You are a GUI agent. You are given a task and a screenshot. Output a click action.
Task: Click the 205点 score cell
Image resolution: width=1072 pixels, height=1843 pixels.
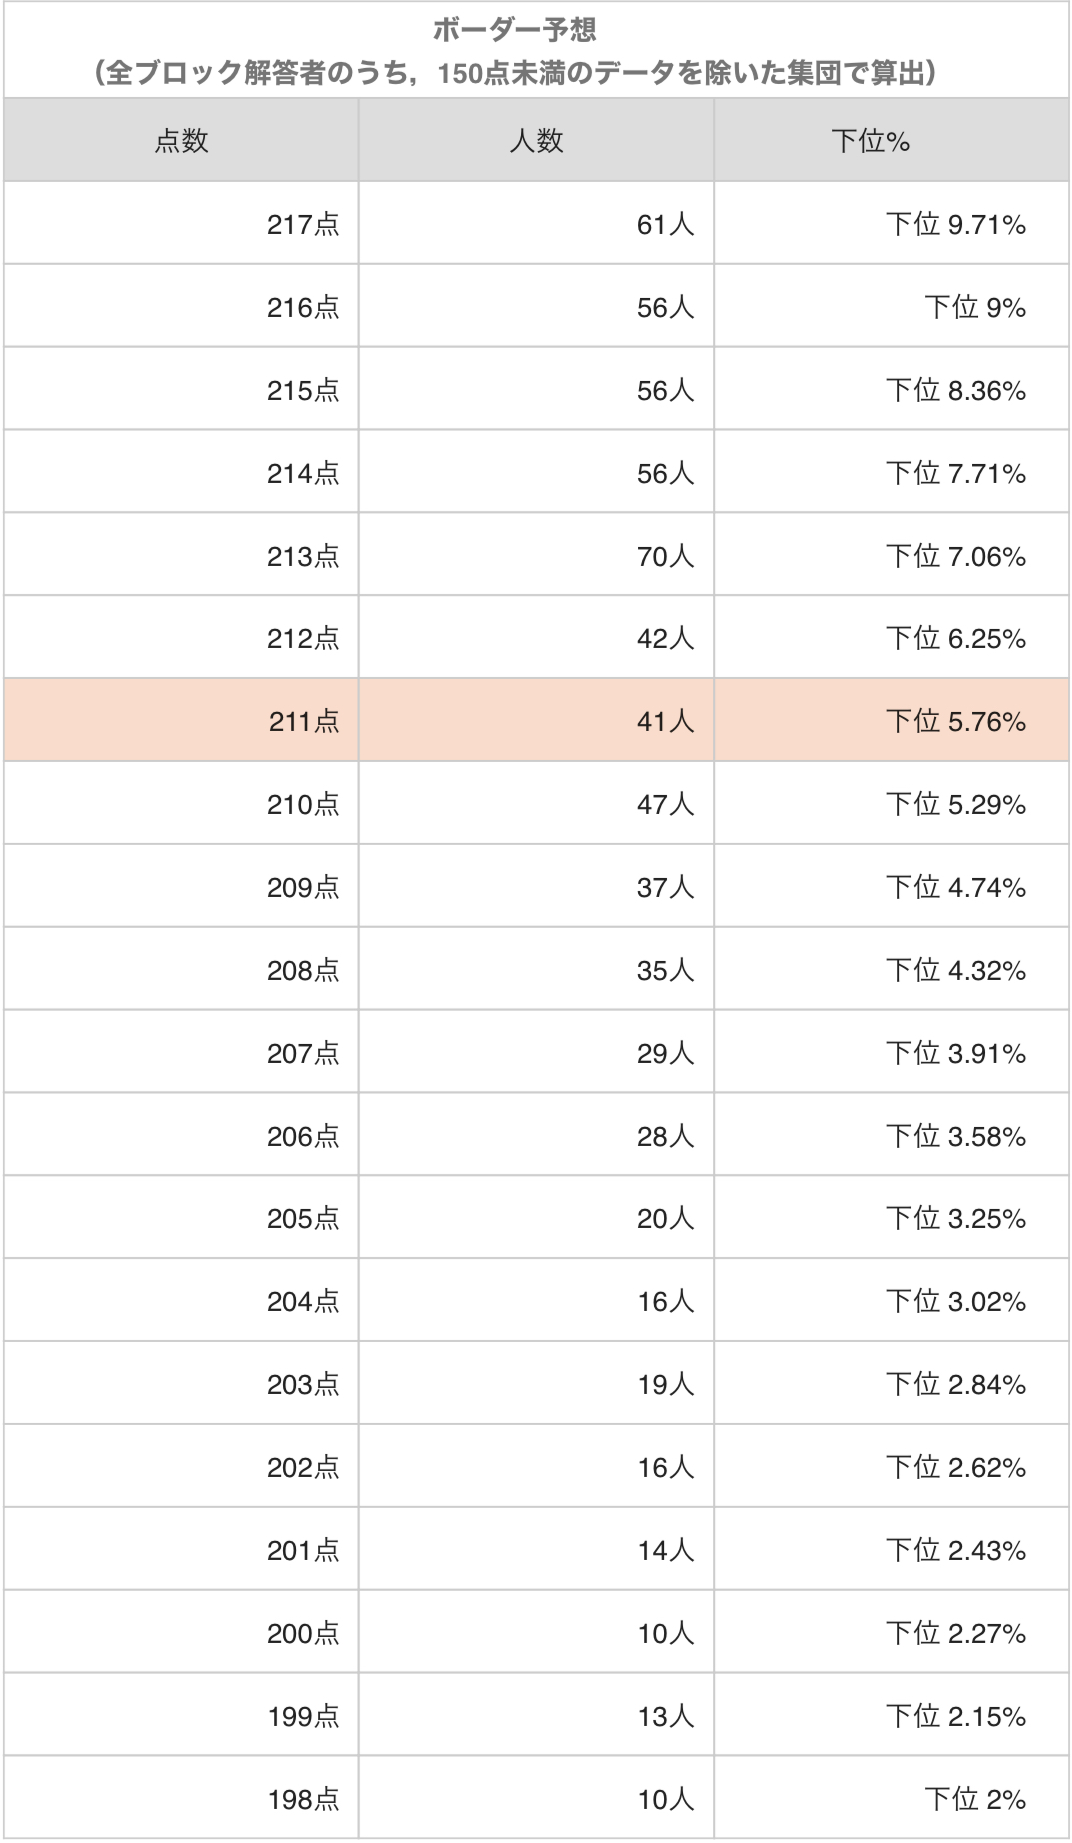point(303,1218)
